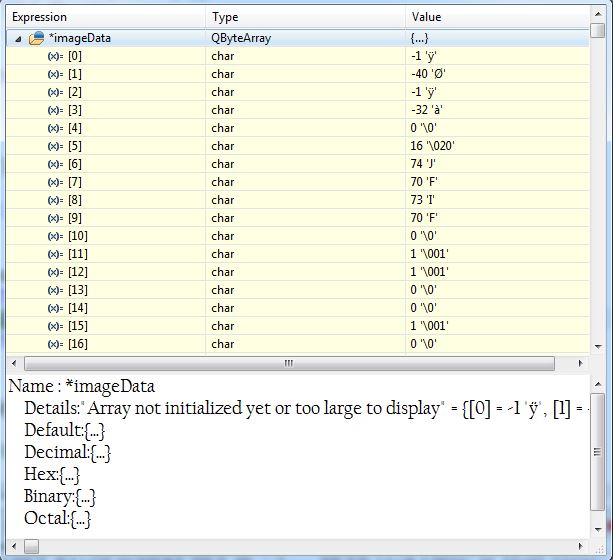Viewport: 613px width, 560px height.
Task: Click the detail pane vertical scrollbar thumb
Action: click(x=598, y=452)
